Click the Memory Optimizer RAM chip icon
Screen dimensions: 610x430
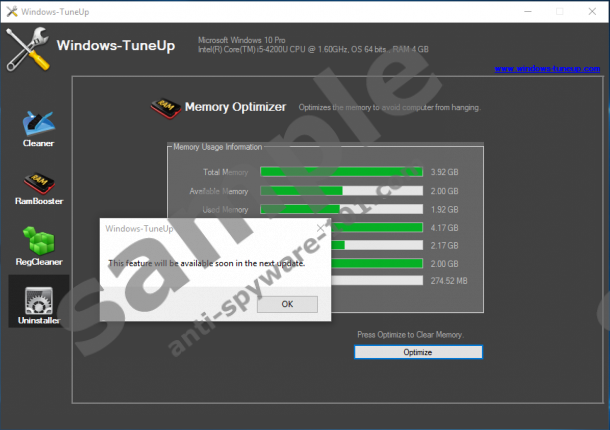(163, 107)
